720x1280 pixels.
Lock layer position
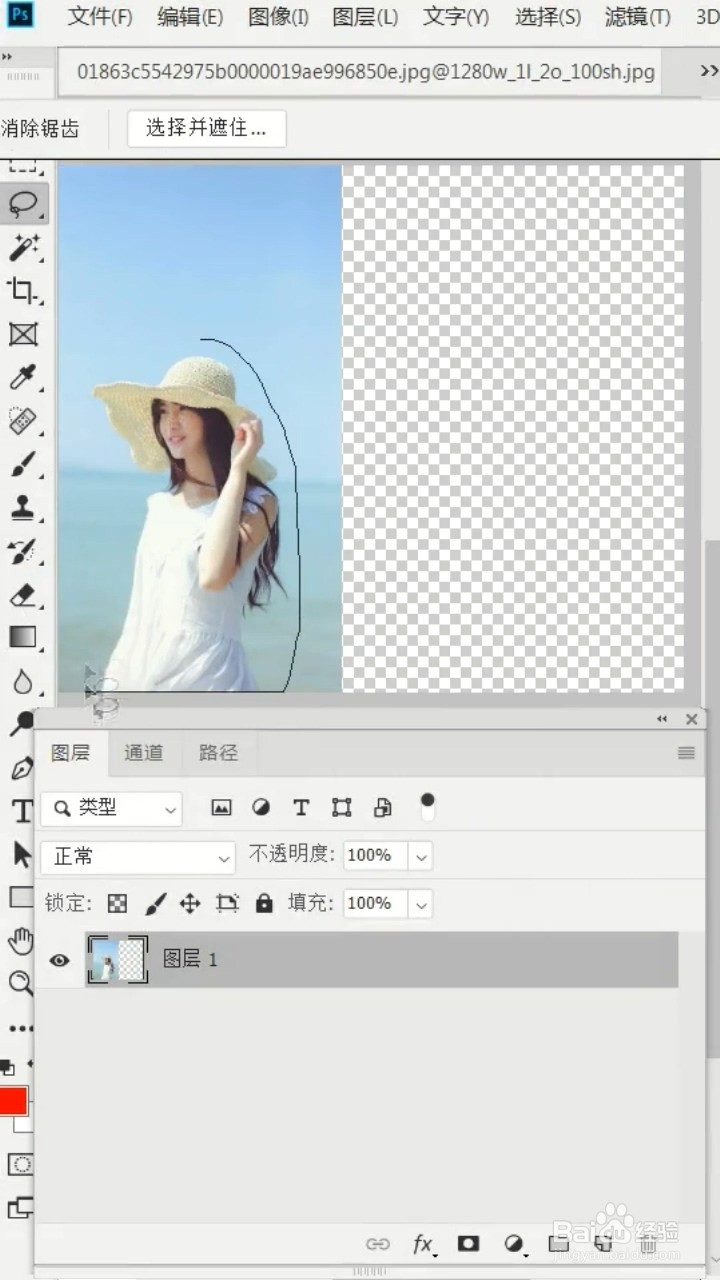(x=190, y=904)
